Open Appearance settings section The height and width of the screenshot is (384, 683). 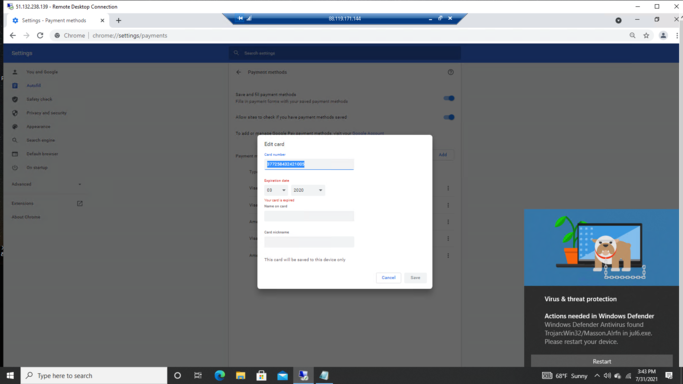coord(38,127)
